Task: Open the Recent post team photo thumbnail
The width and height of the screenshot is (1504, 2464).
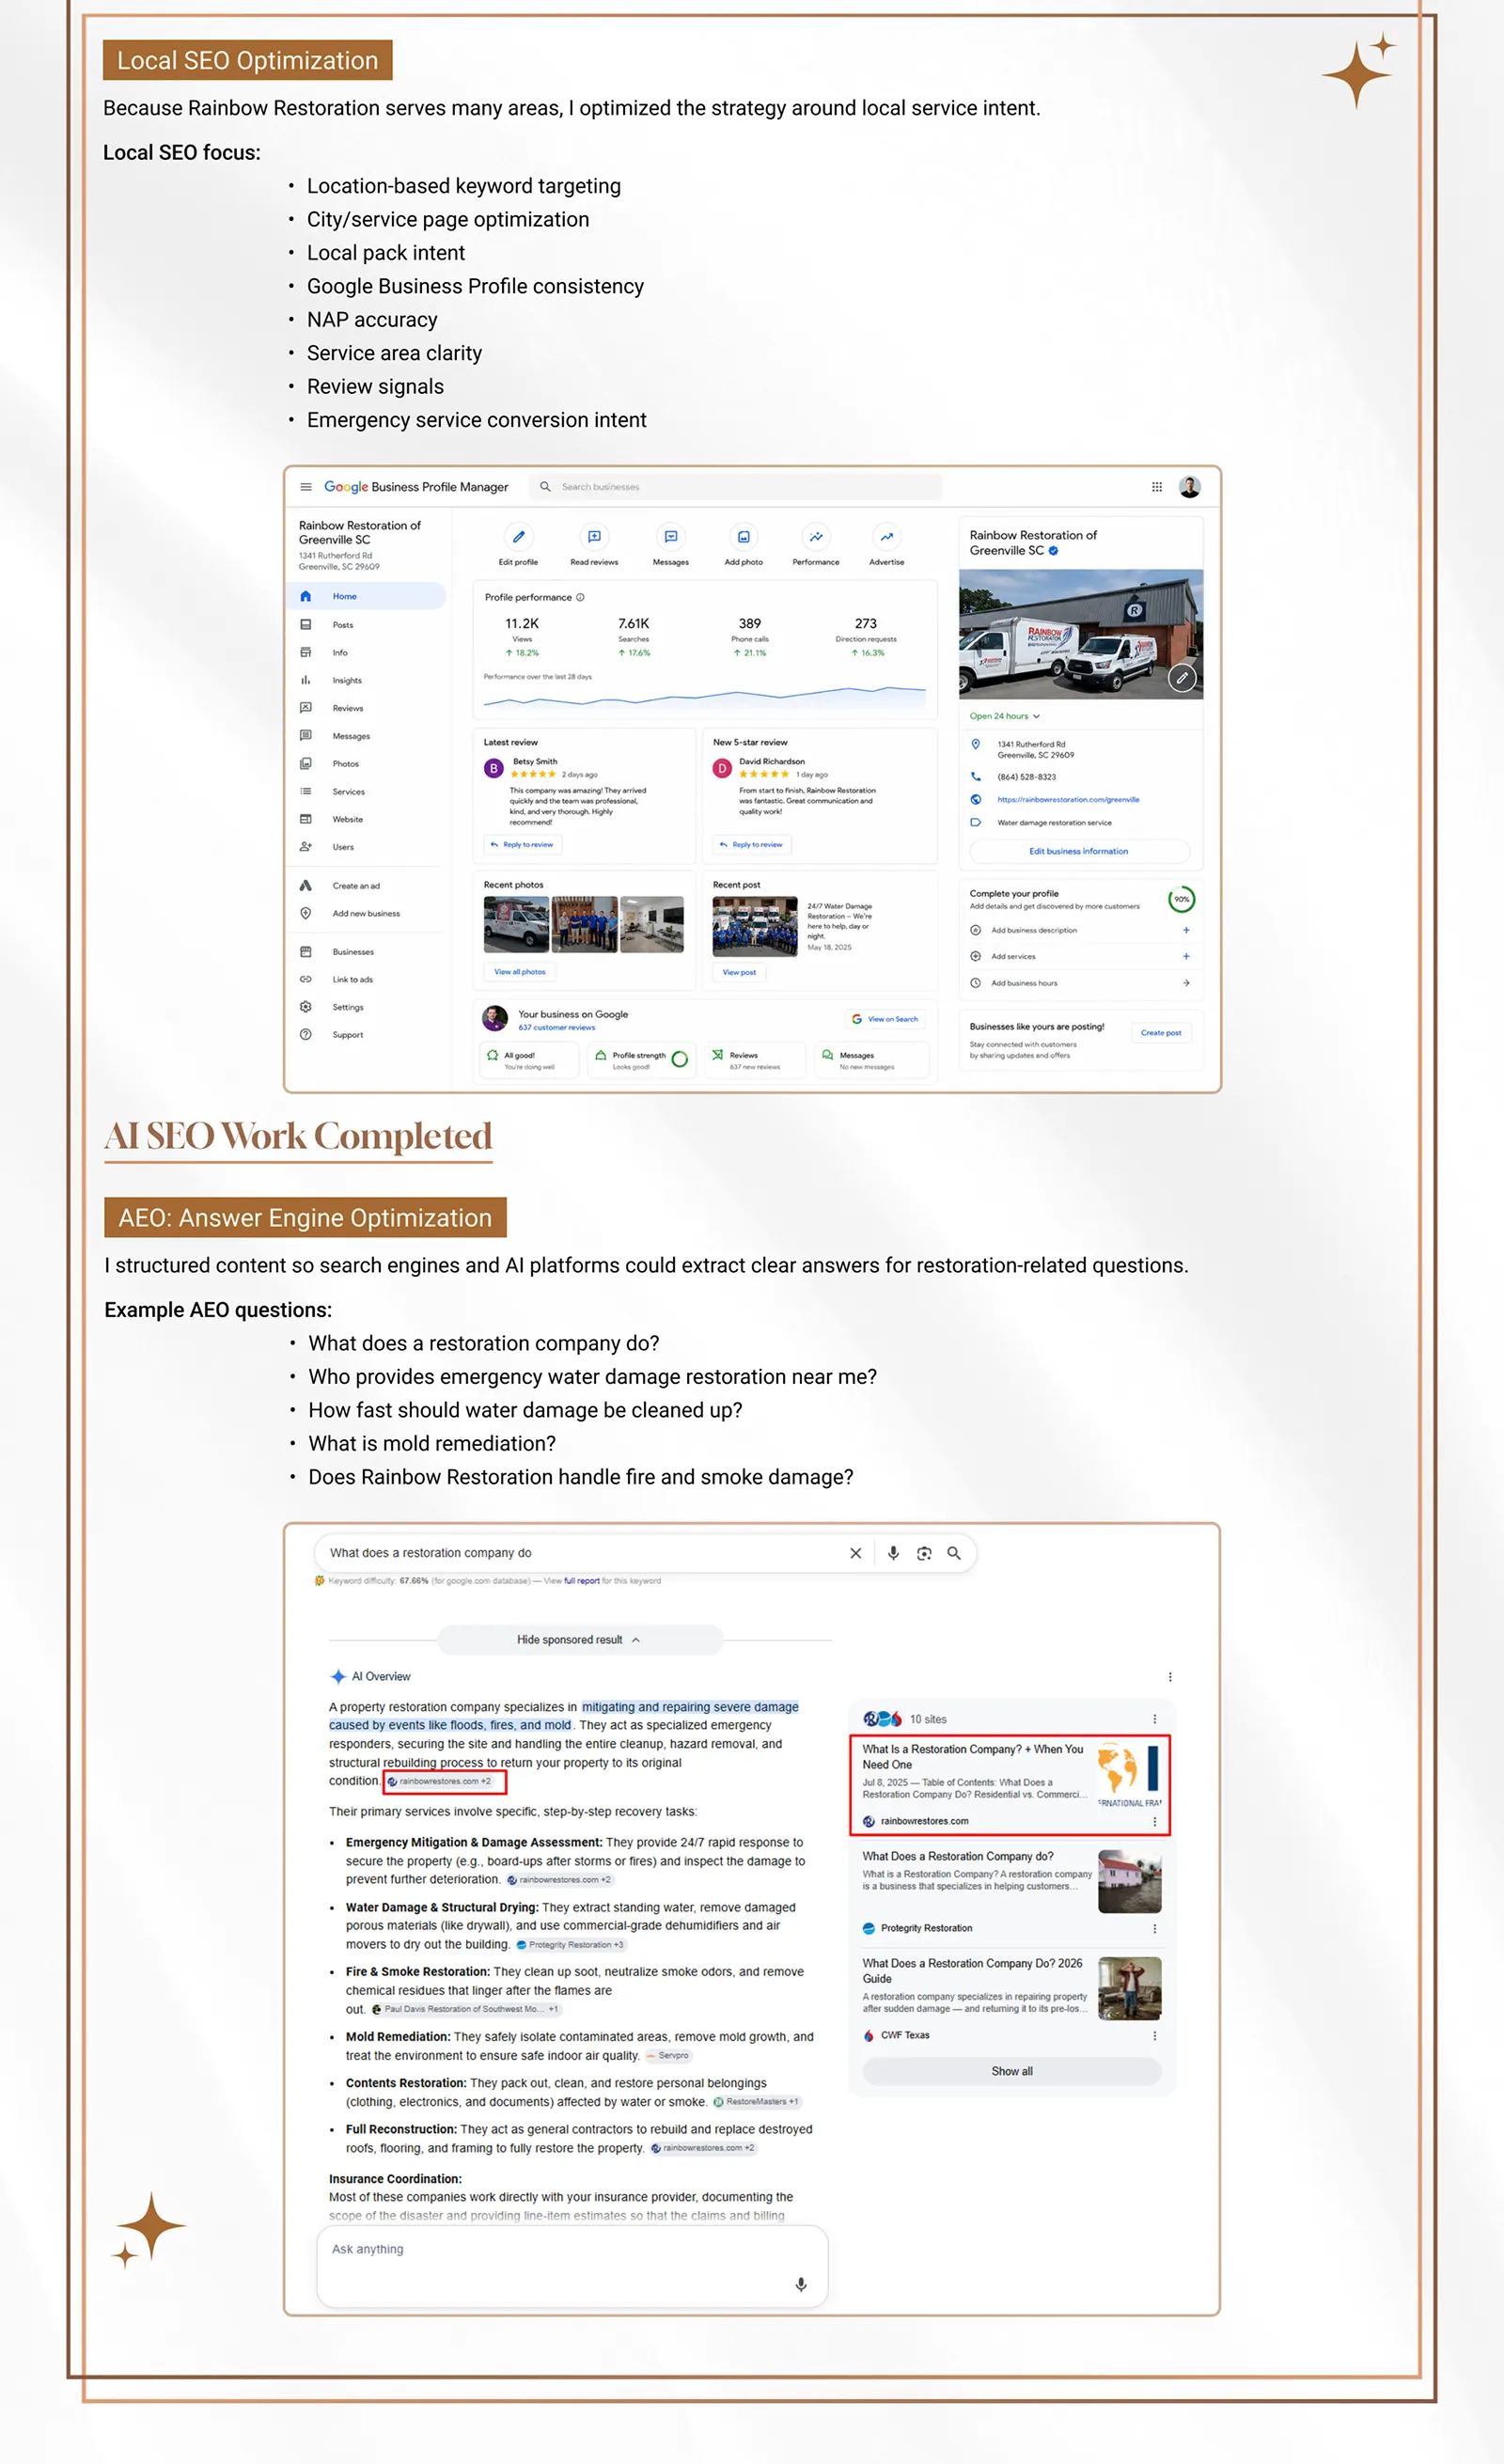Action: pyautogui.click(x=755, y=926)
